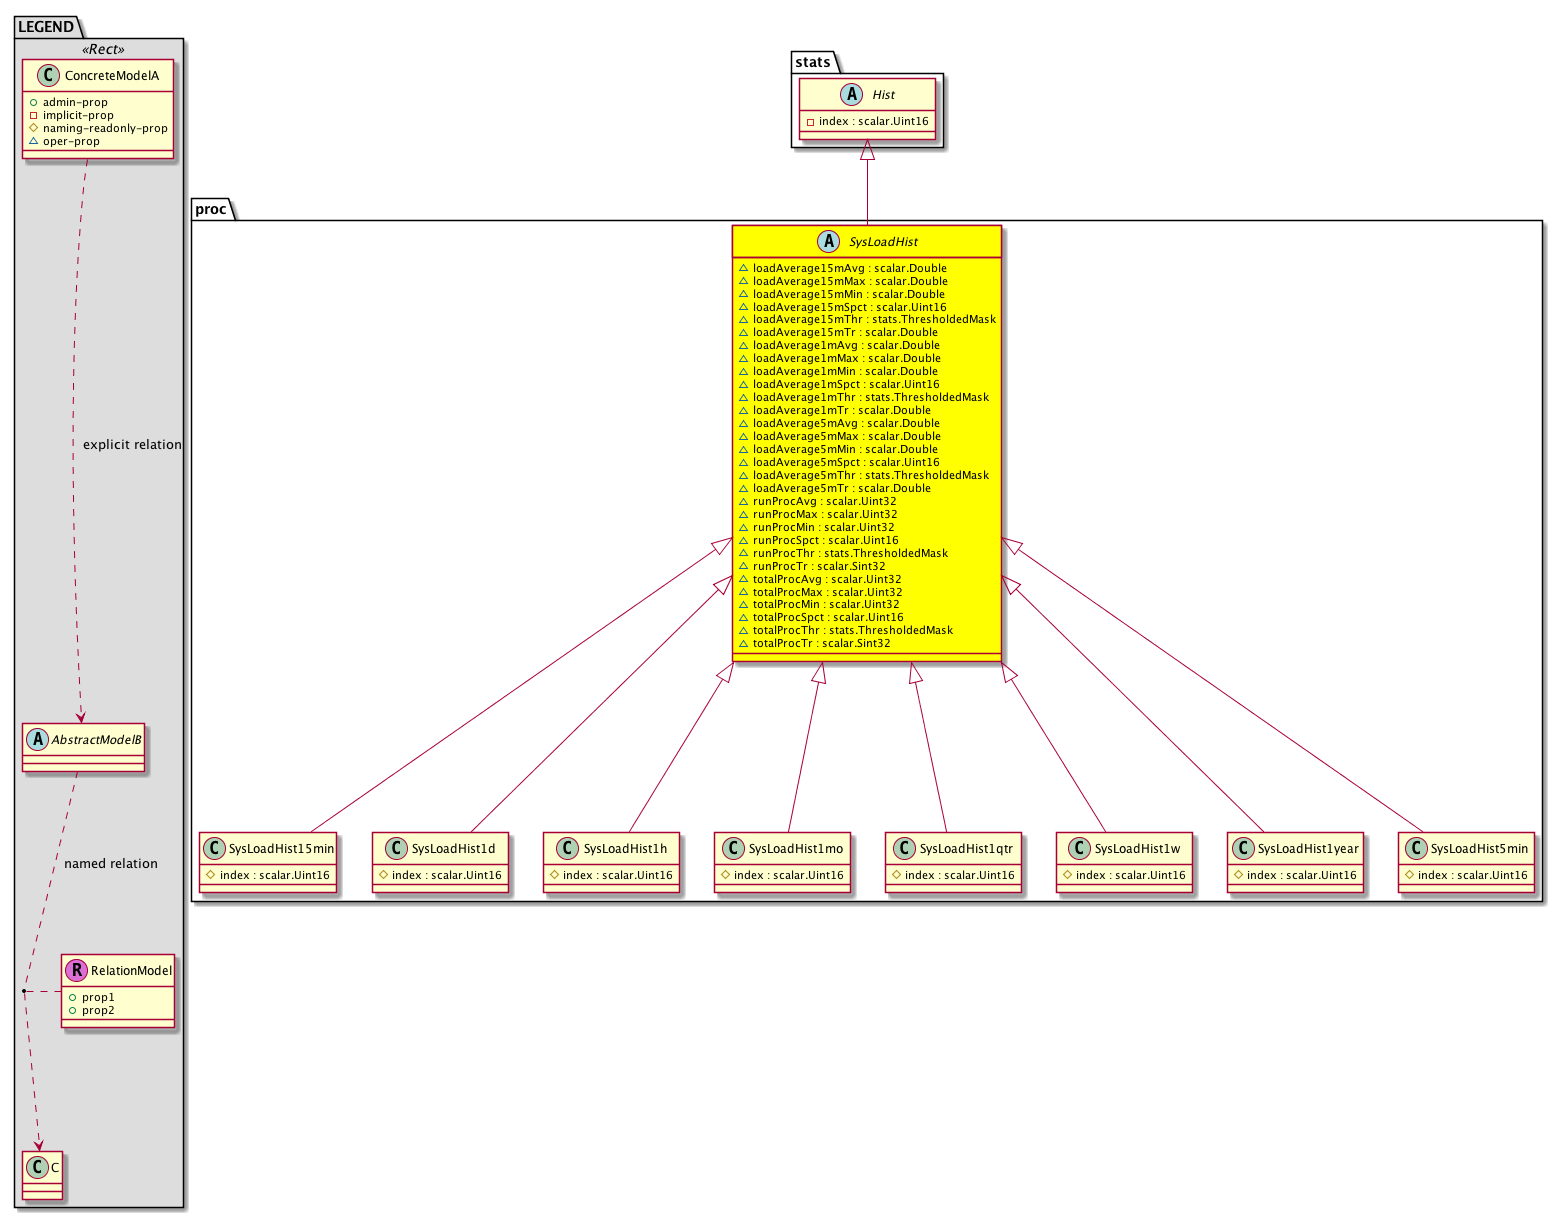This screenshot has height=1218, width=1563.
Task: Click the 'C' icon of SysLoadHist1w
Action: point(1078,849)
